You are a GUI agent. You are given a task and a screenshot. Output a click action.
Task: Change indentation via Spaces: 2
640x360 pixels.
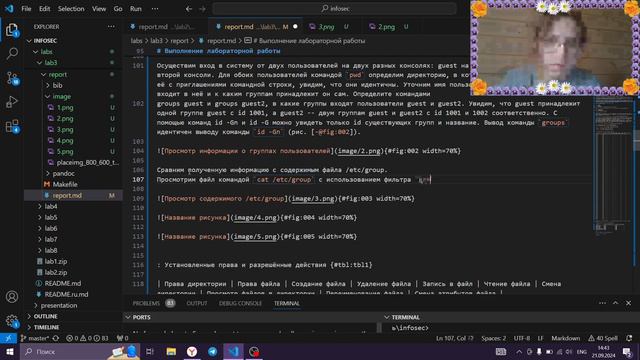click(x=493, y=338)
